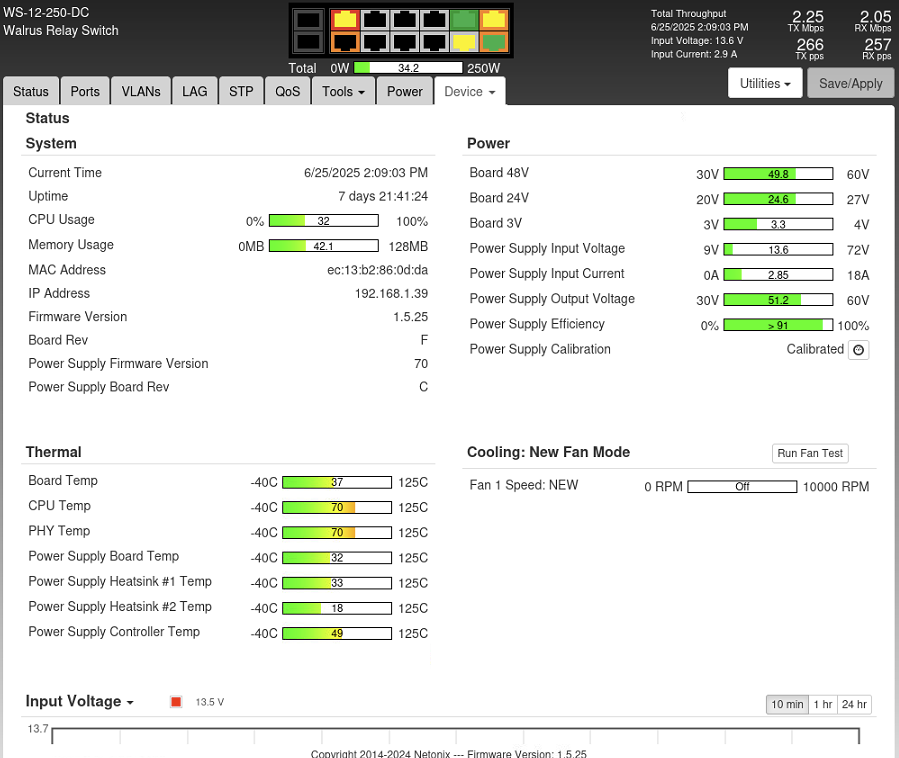Click the red Input Voltage legend swatch
The image size is (899, 758).
[x=177, y=702]
